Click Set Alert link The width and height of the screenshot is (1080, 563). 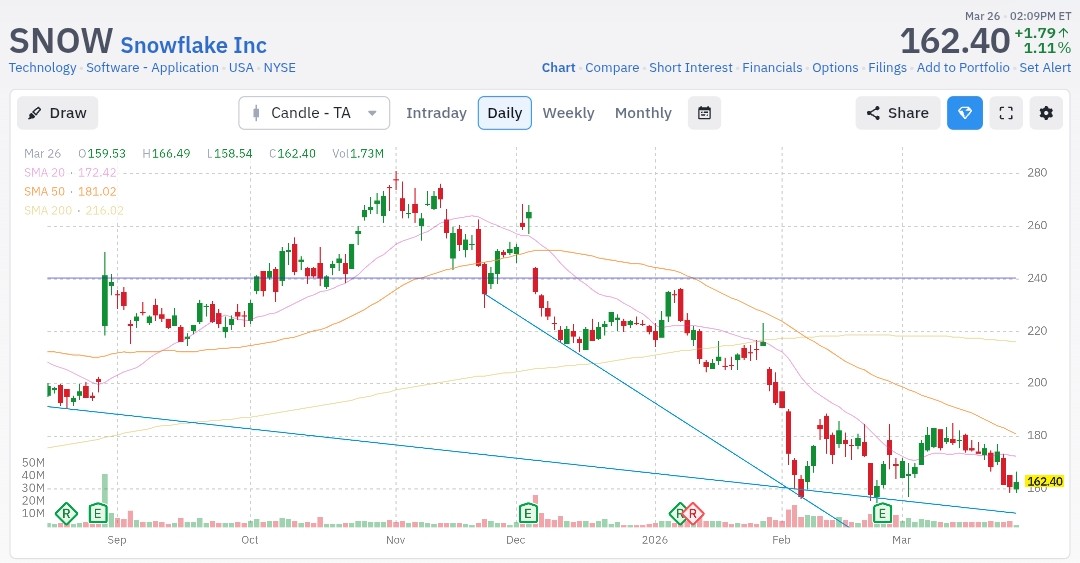tap(1045, 68)
